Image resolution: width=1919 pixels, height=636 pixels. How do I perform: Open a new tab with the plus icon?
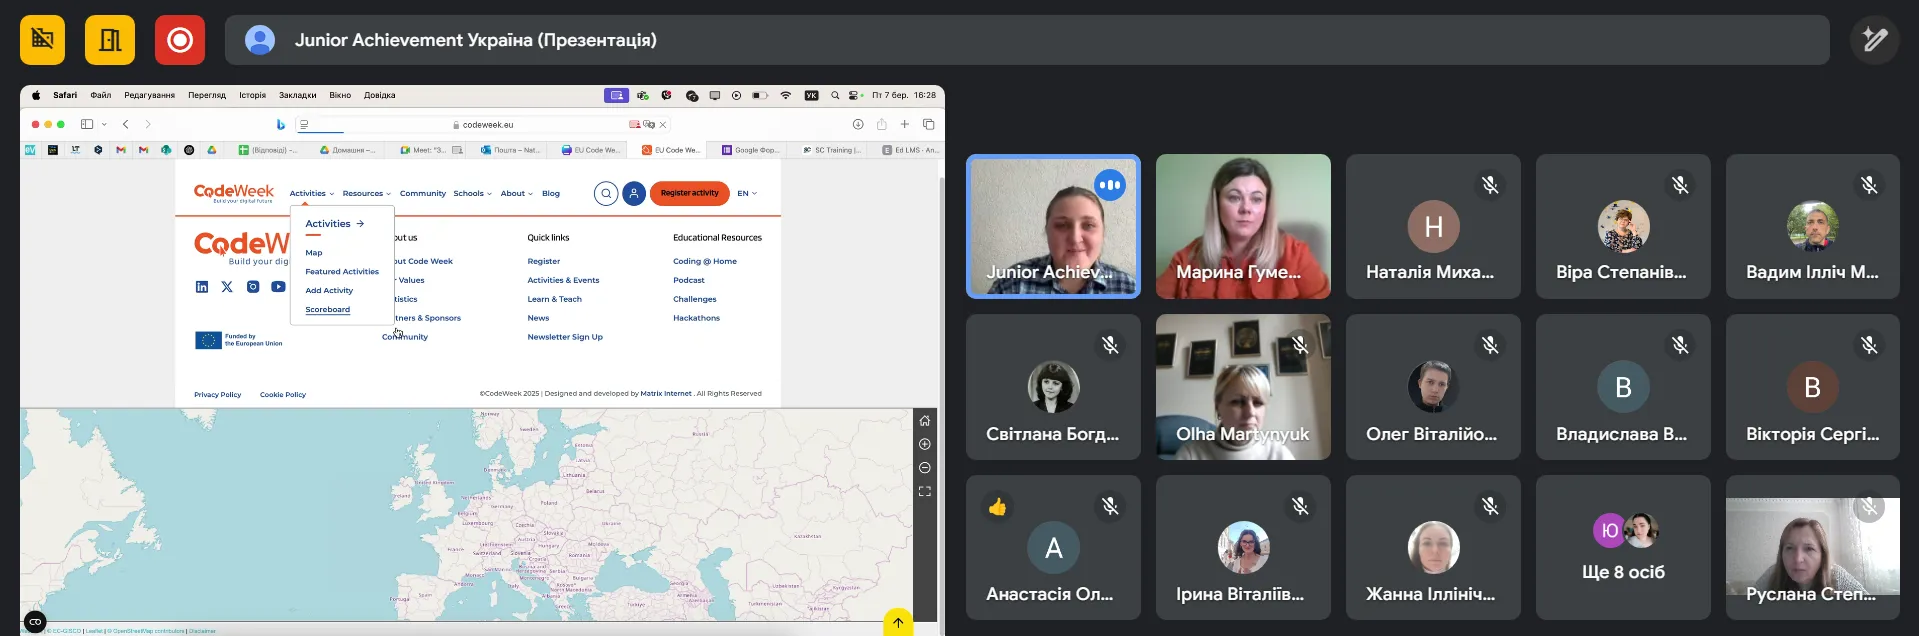coord(905,124)
